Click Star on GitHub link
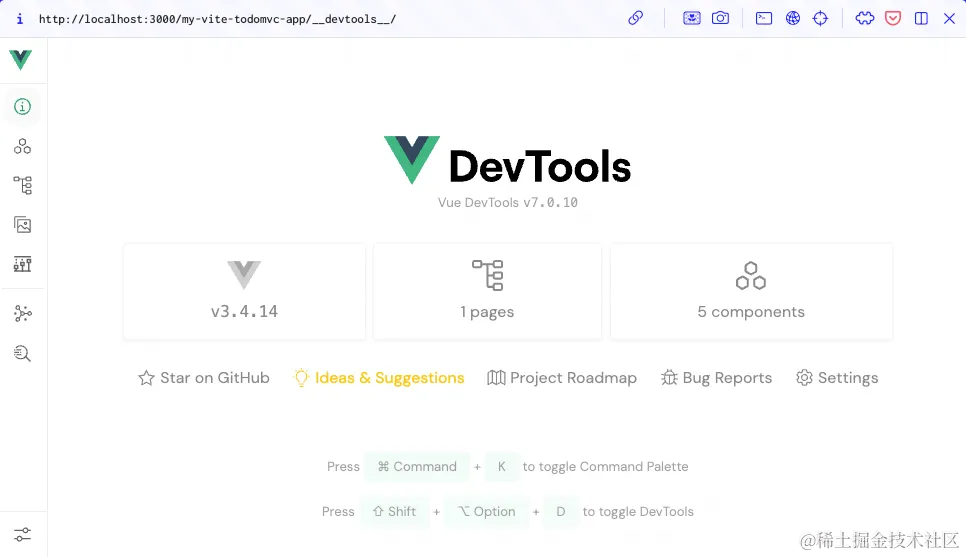This screenshot has width=966, height=557. pos(204,378)
